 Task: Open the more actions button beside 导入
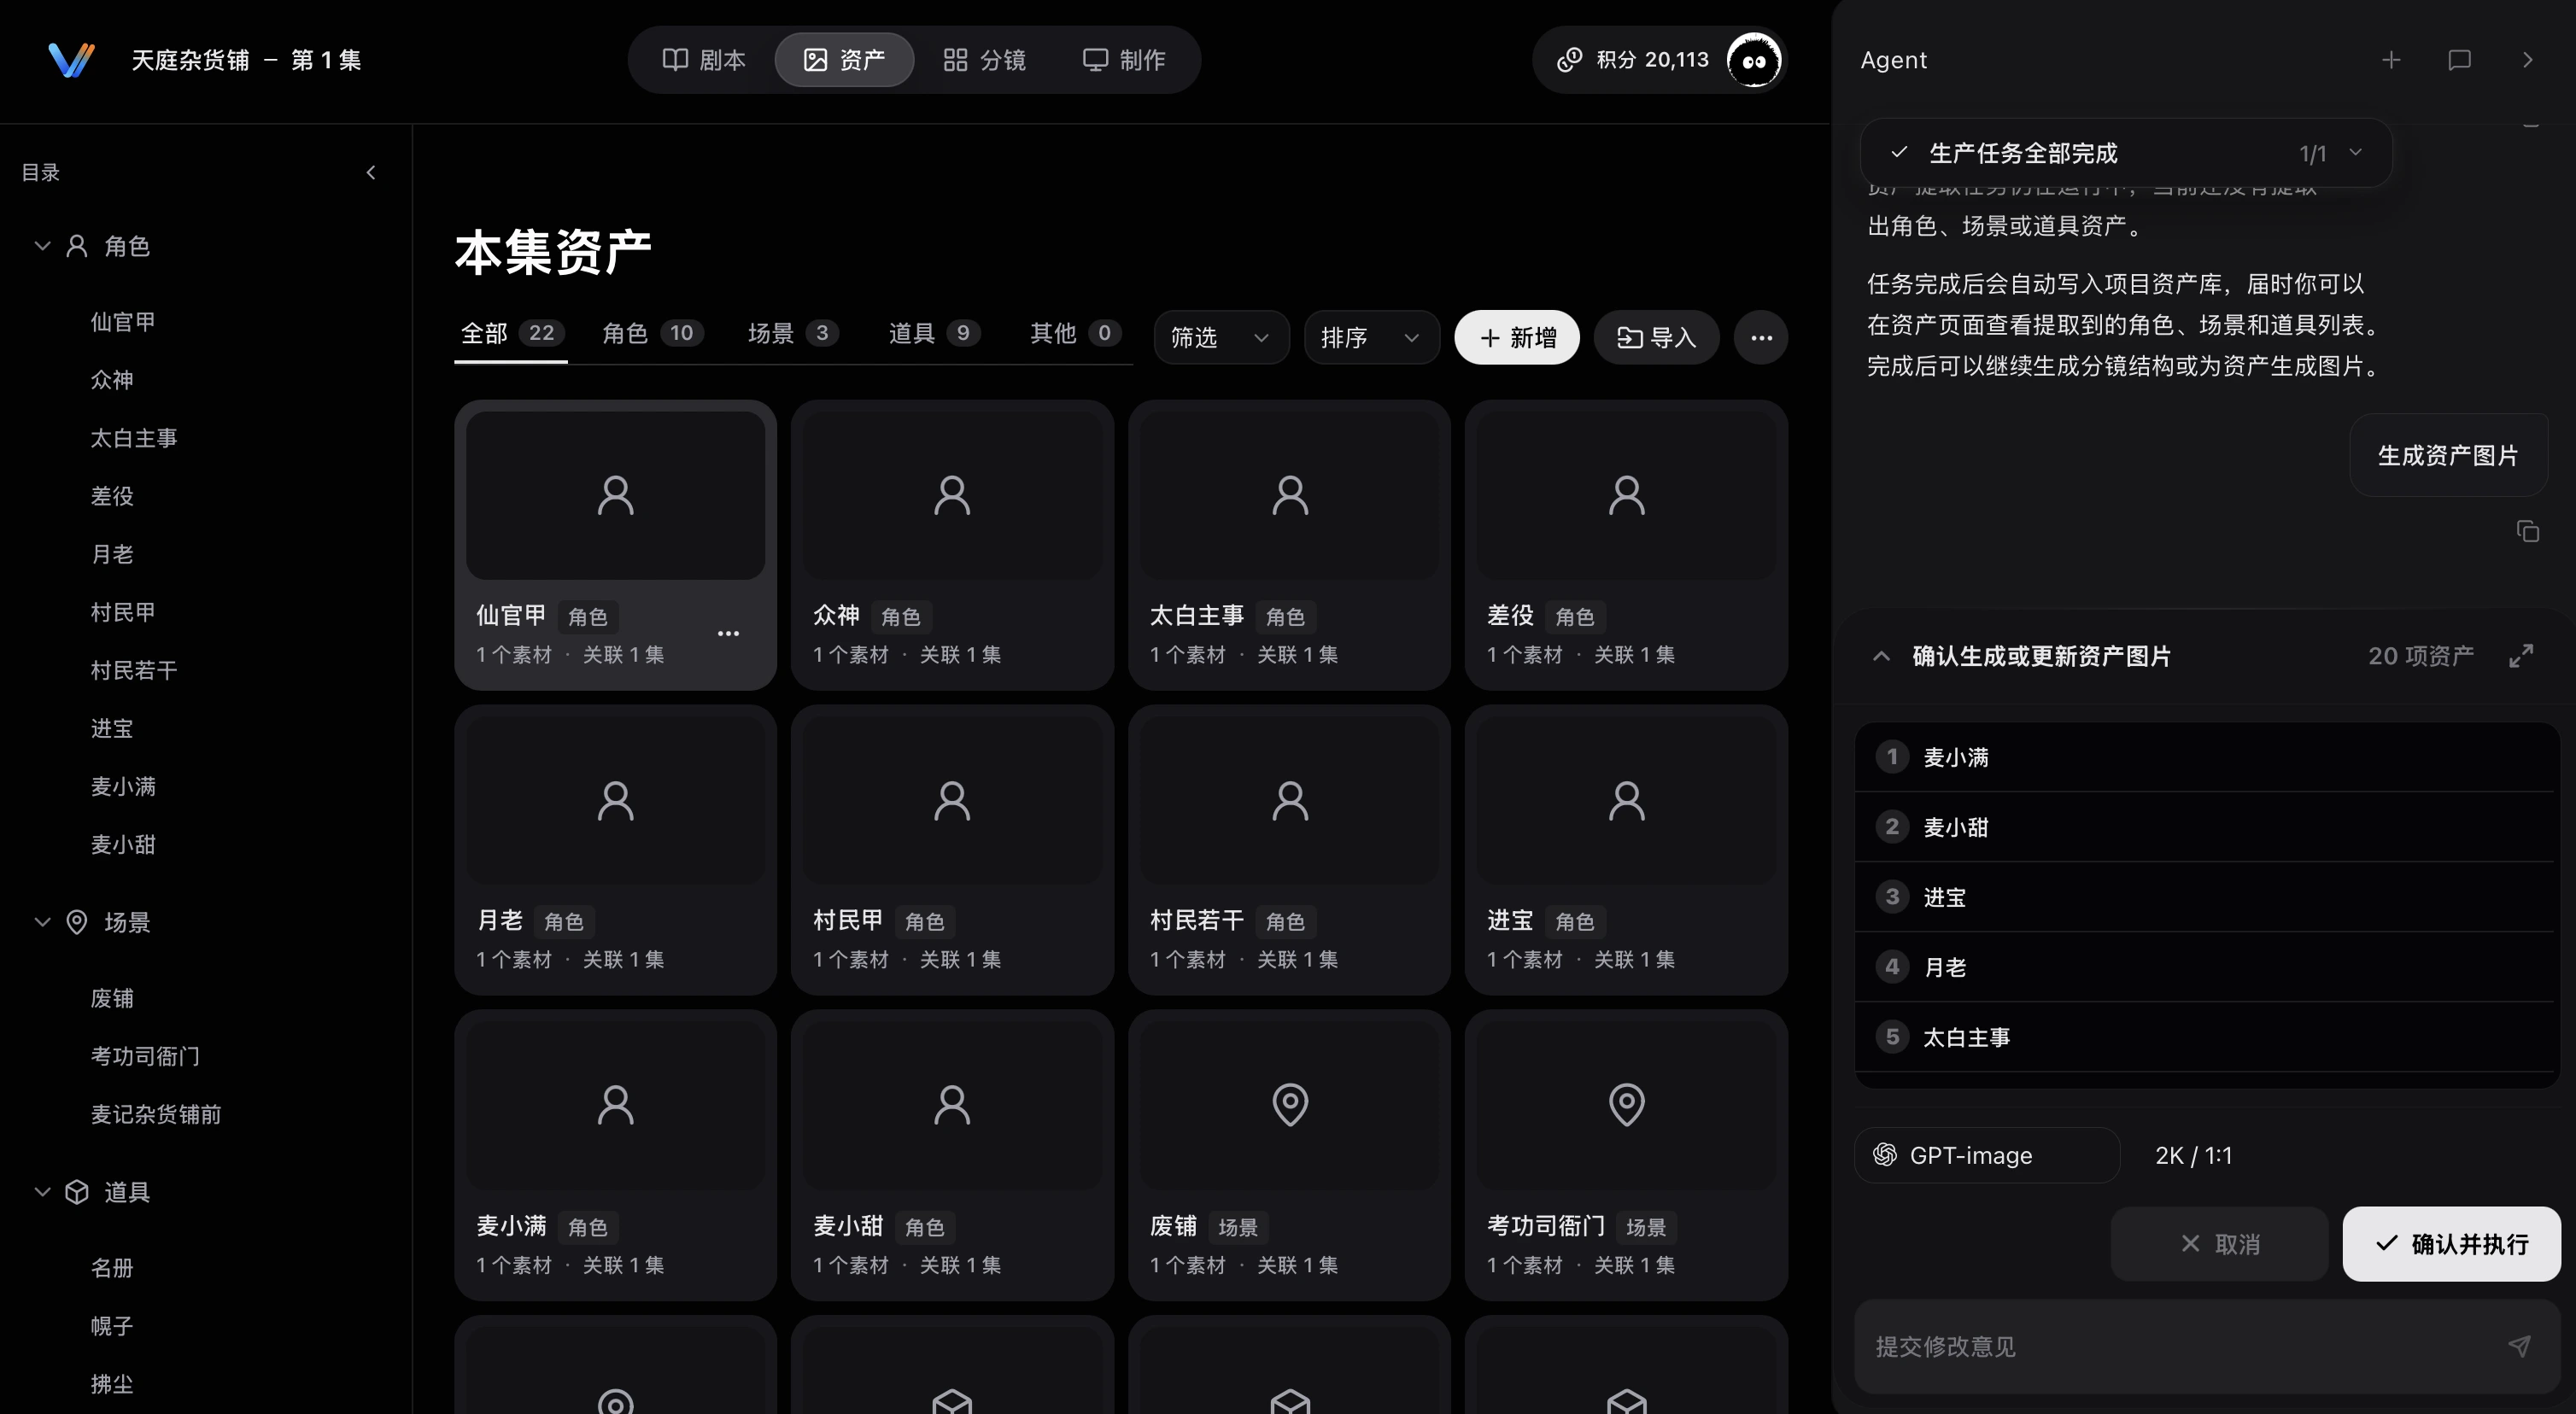1761,337
